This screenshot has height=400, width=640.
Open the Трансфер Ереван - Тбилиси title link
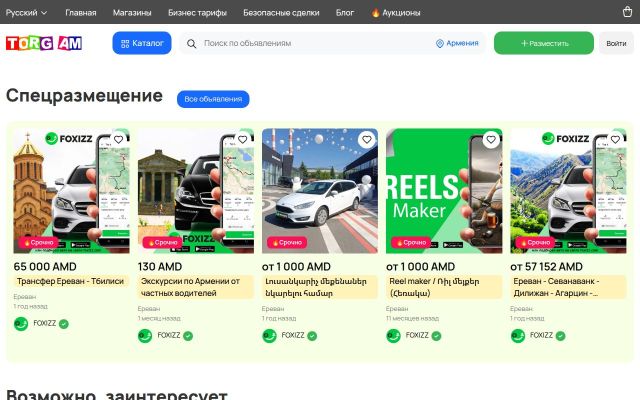pos(70,281)
